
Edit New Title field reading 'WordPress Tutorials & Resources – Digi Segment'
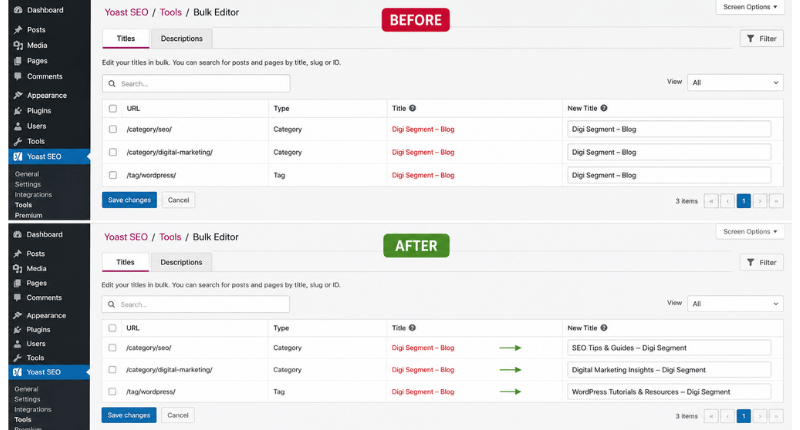coord(669,392)
